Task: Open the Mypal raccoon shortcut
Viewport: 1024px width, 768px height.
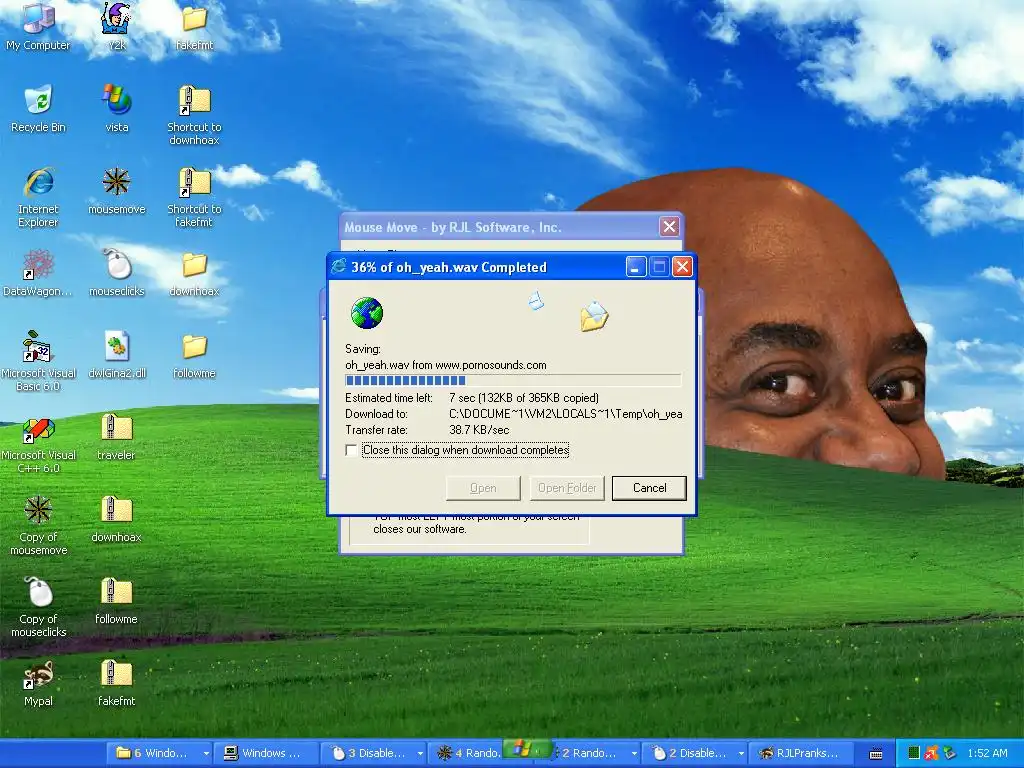Action: (x=38, y=683)
